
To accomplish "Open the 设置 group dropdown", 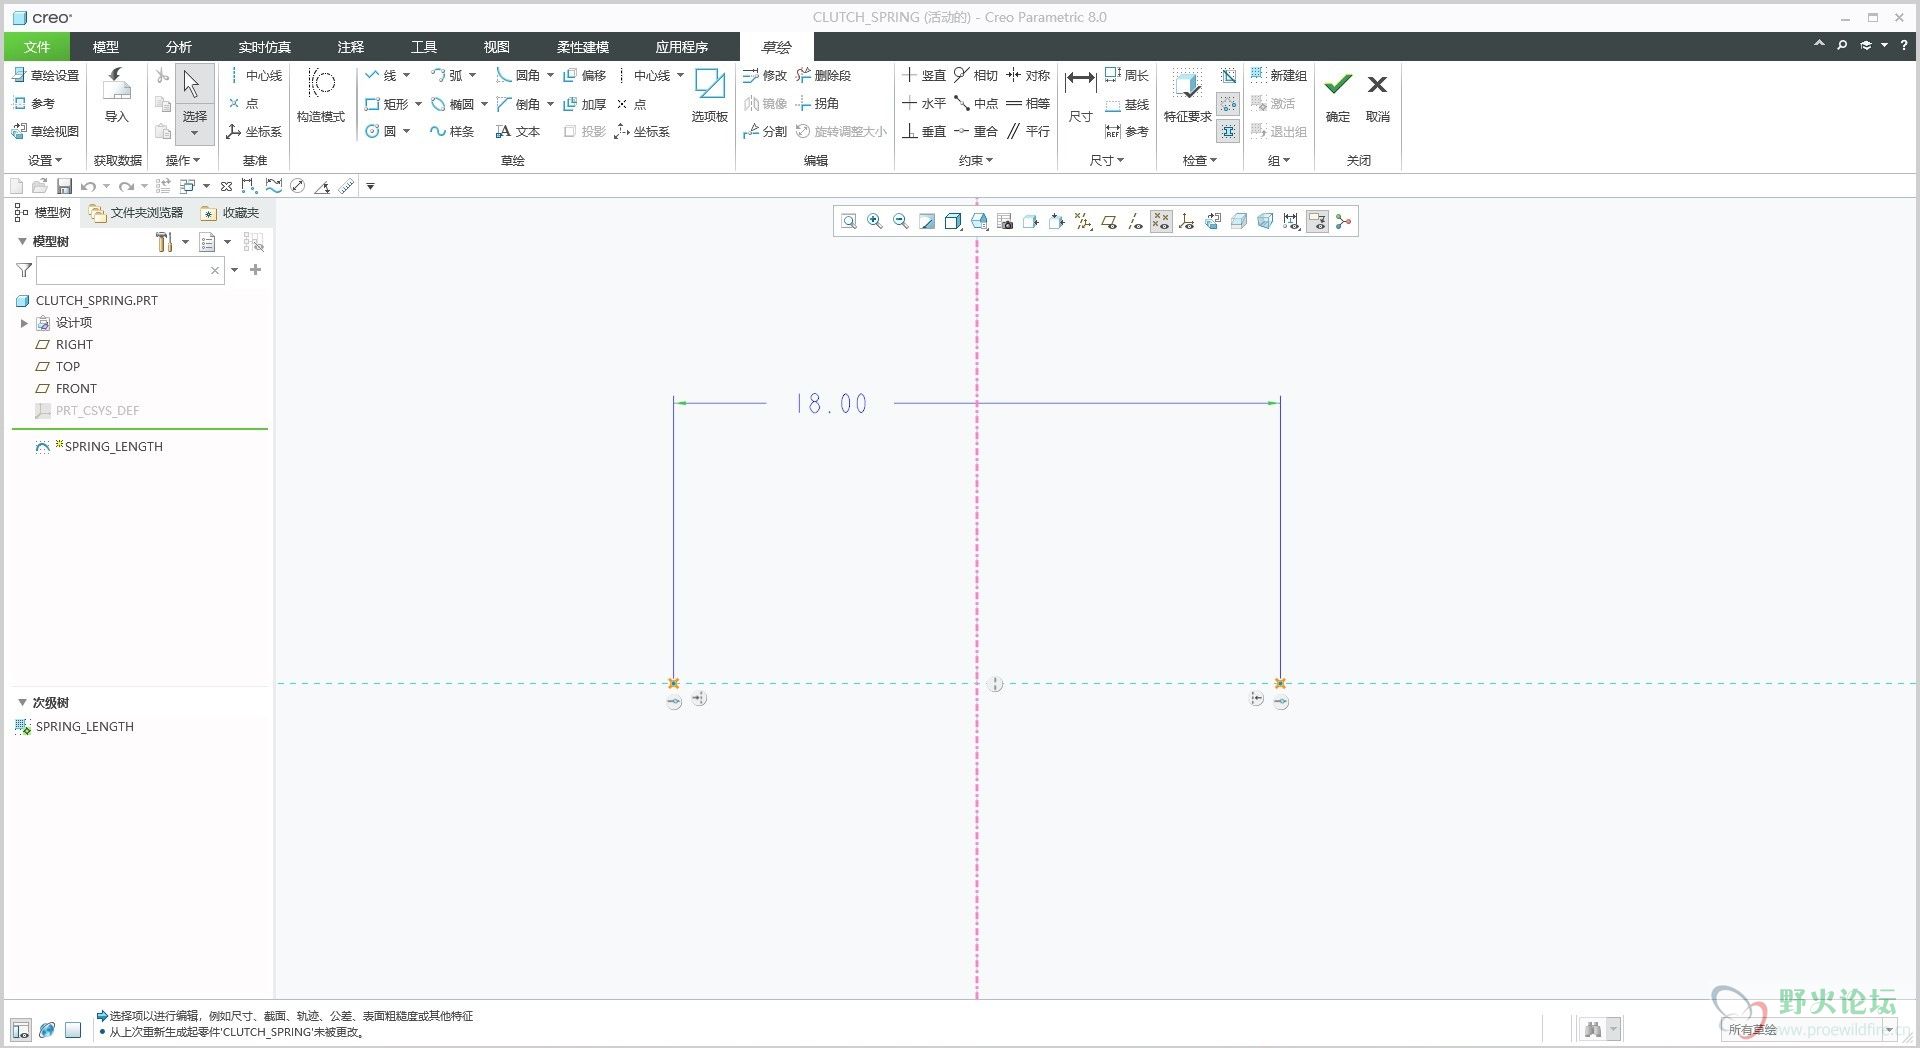I will pos(45,160).
